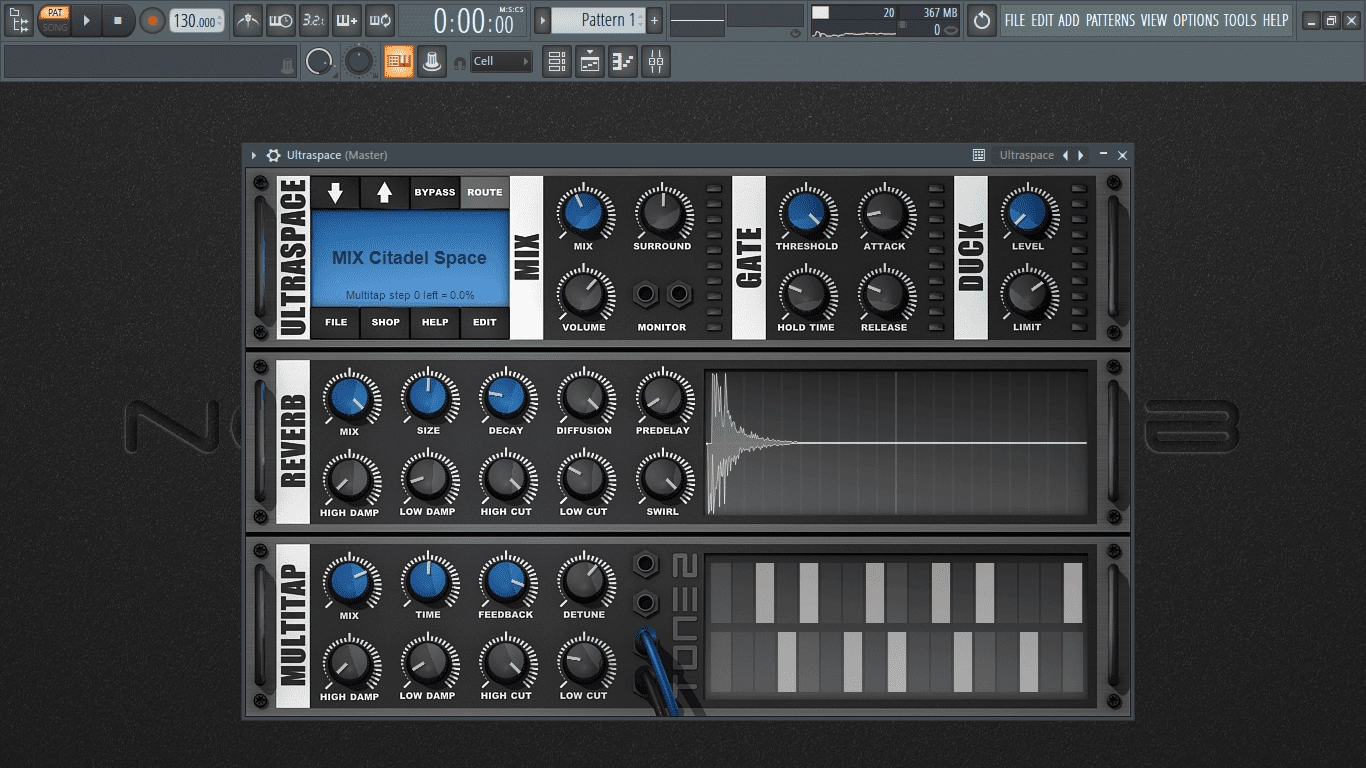
Task: Enable wait for input to start
Action: pyautogui.click(x=281, y=20)
